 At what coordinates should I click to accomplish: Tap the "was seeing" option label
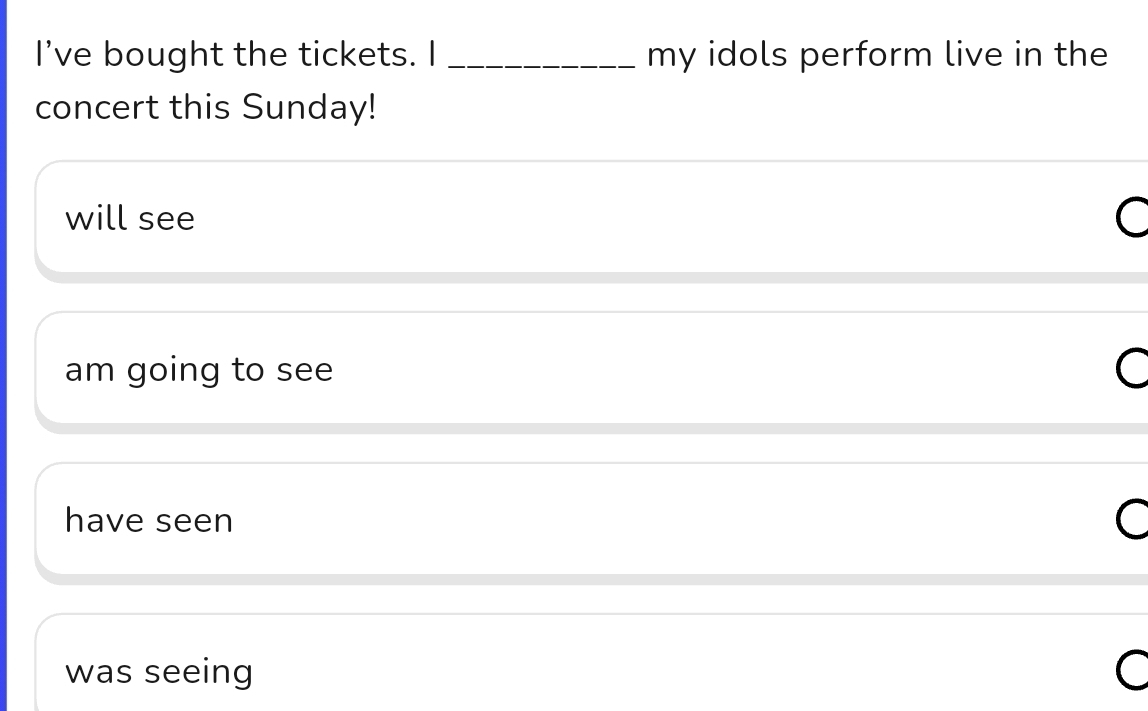(159, 671)
